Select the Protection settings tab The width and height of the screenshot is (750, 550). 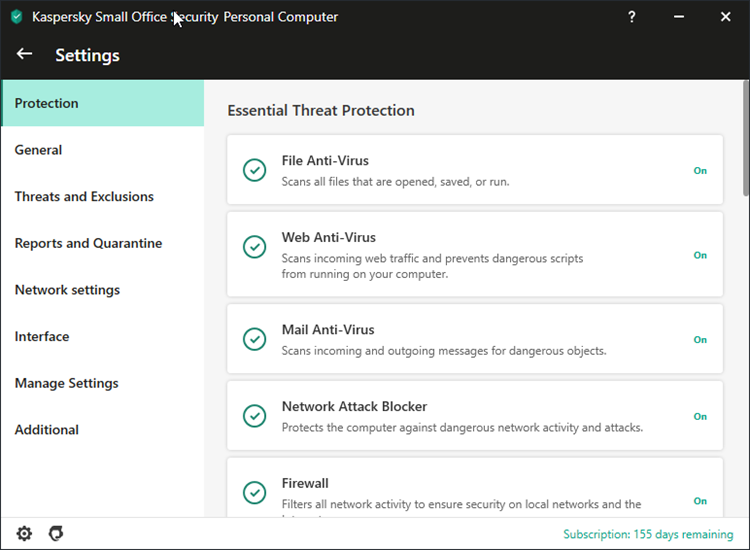(102, 103)
